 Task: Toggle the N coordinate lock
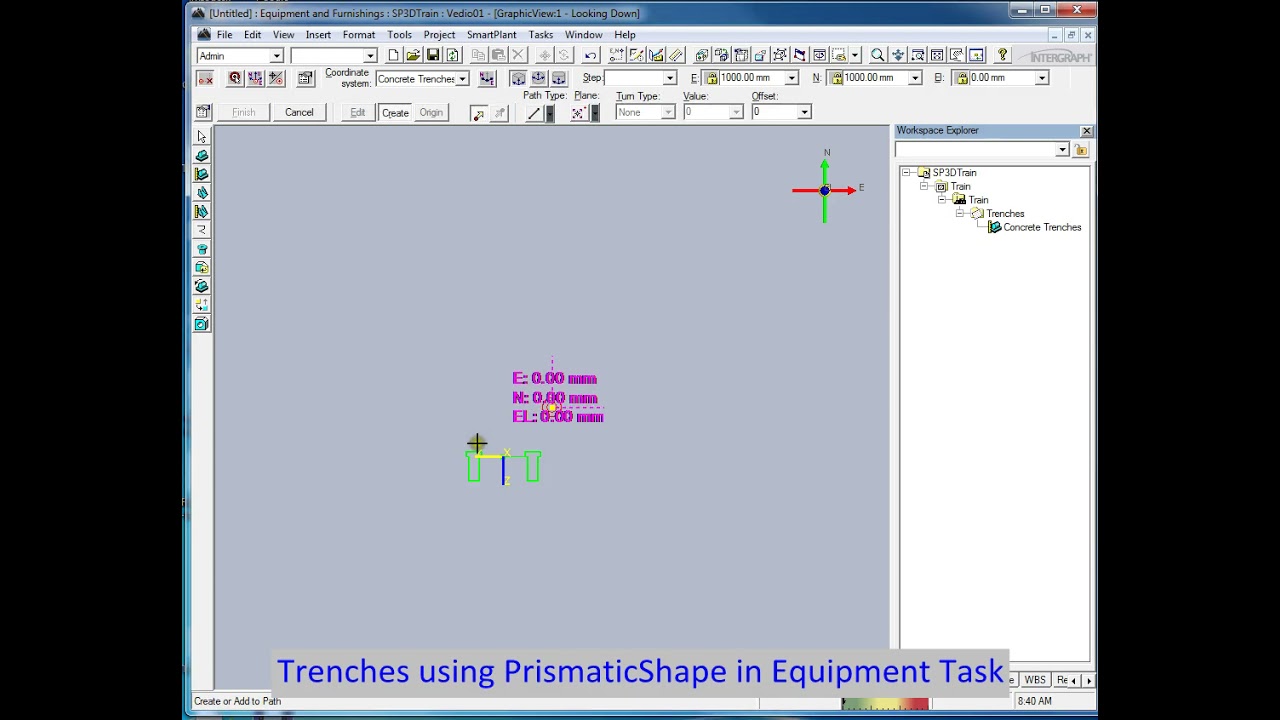(x=836, y=78)
